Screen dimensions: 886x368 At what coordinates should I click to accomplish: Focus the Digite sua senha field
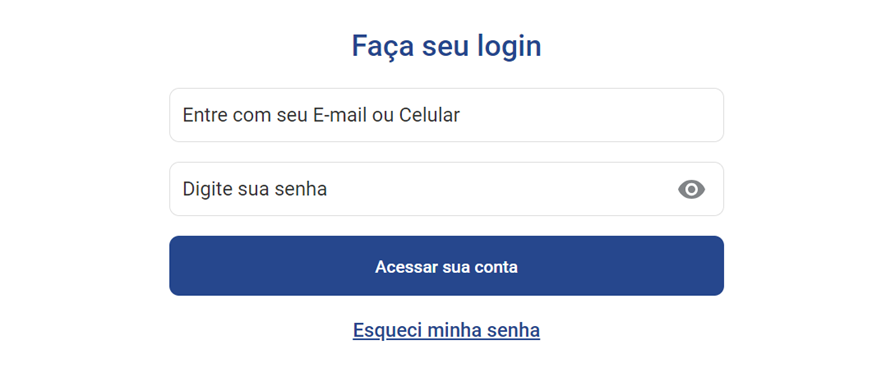(x=446, y=189)
